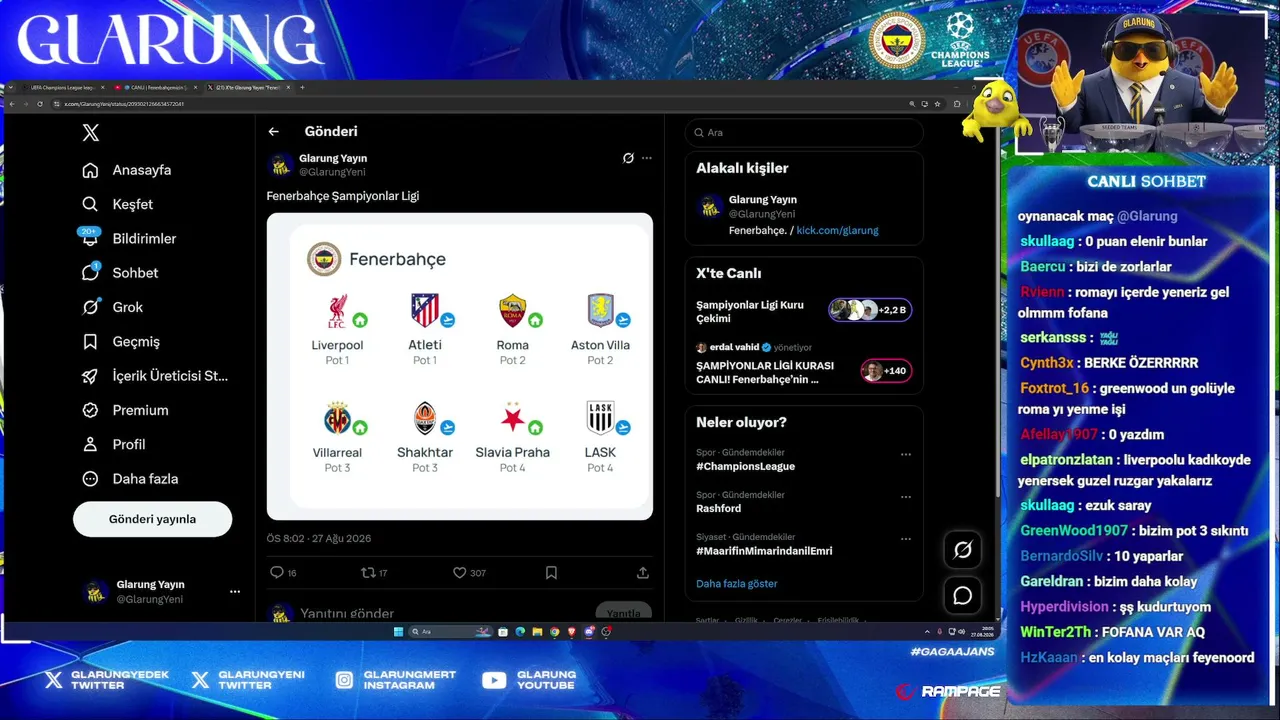Image resolution: width=1280 pixels, height=720 pixels.
Task: Click the +140 listeners badge
Action: pos(886,371)
